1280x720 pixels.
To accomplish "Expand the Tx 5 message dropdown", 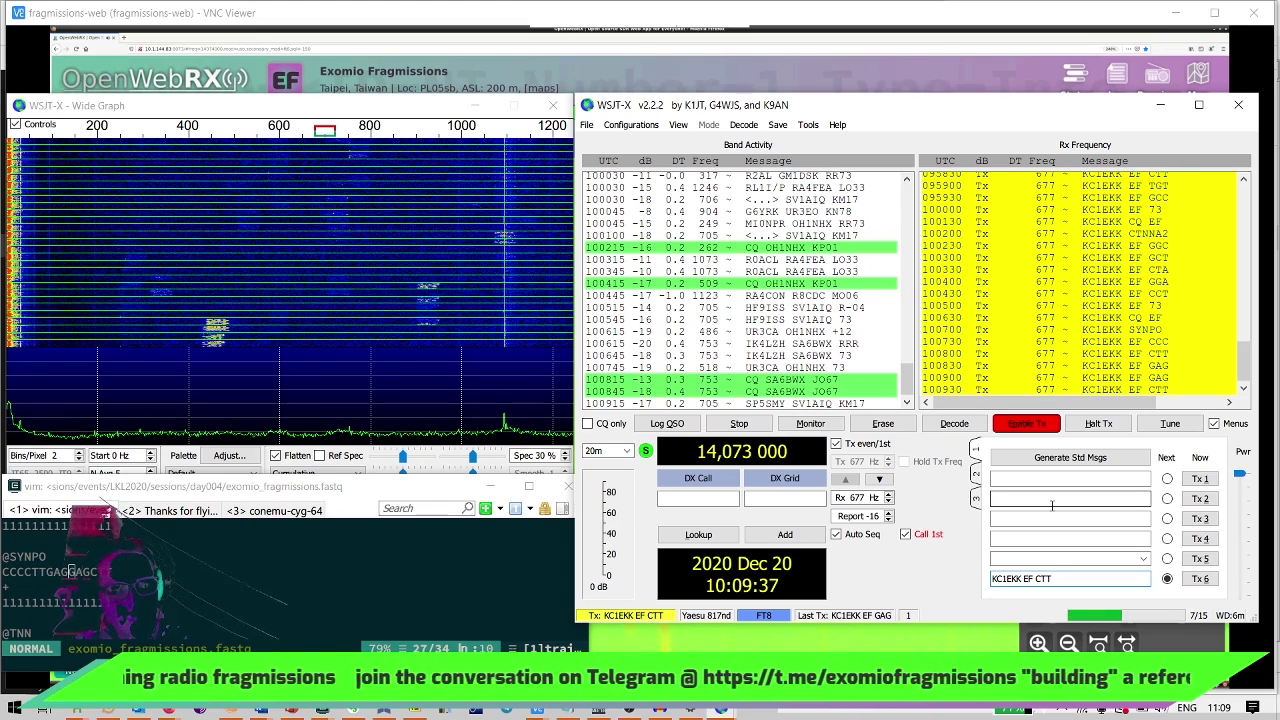I will [x=1143, y=559].
